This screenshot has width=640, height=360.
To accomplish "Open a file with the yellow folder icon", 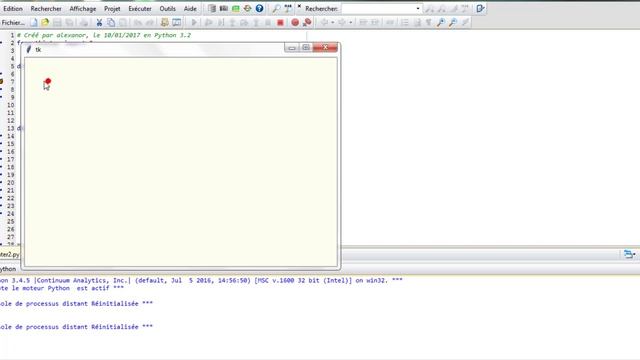I will [x=45, y=22].
